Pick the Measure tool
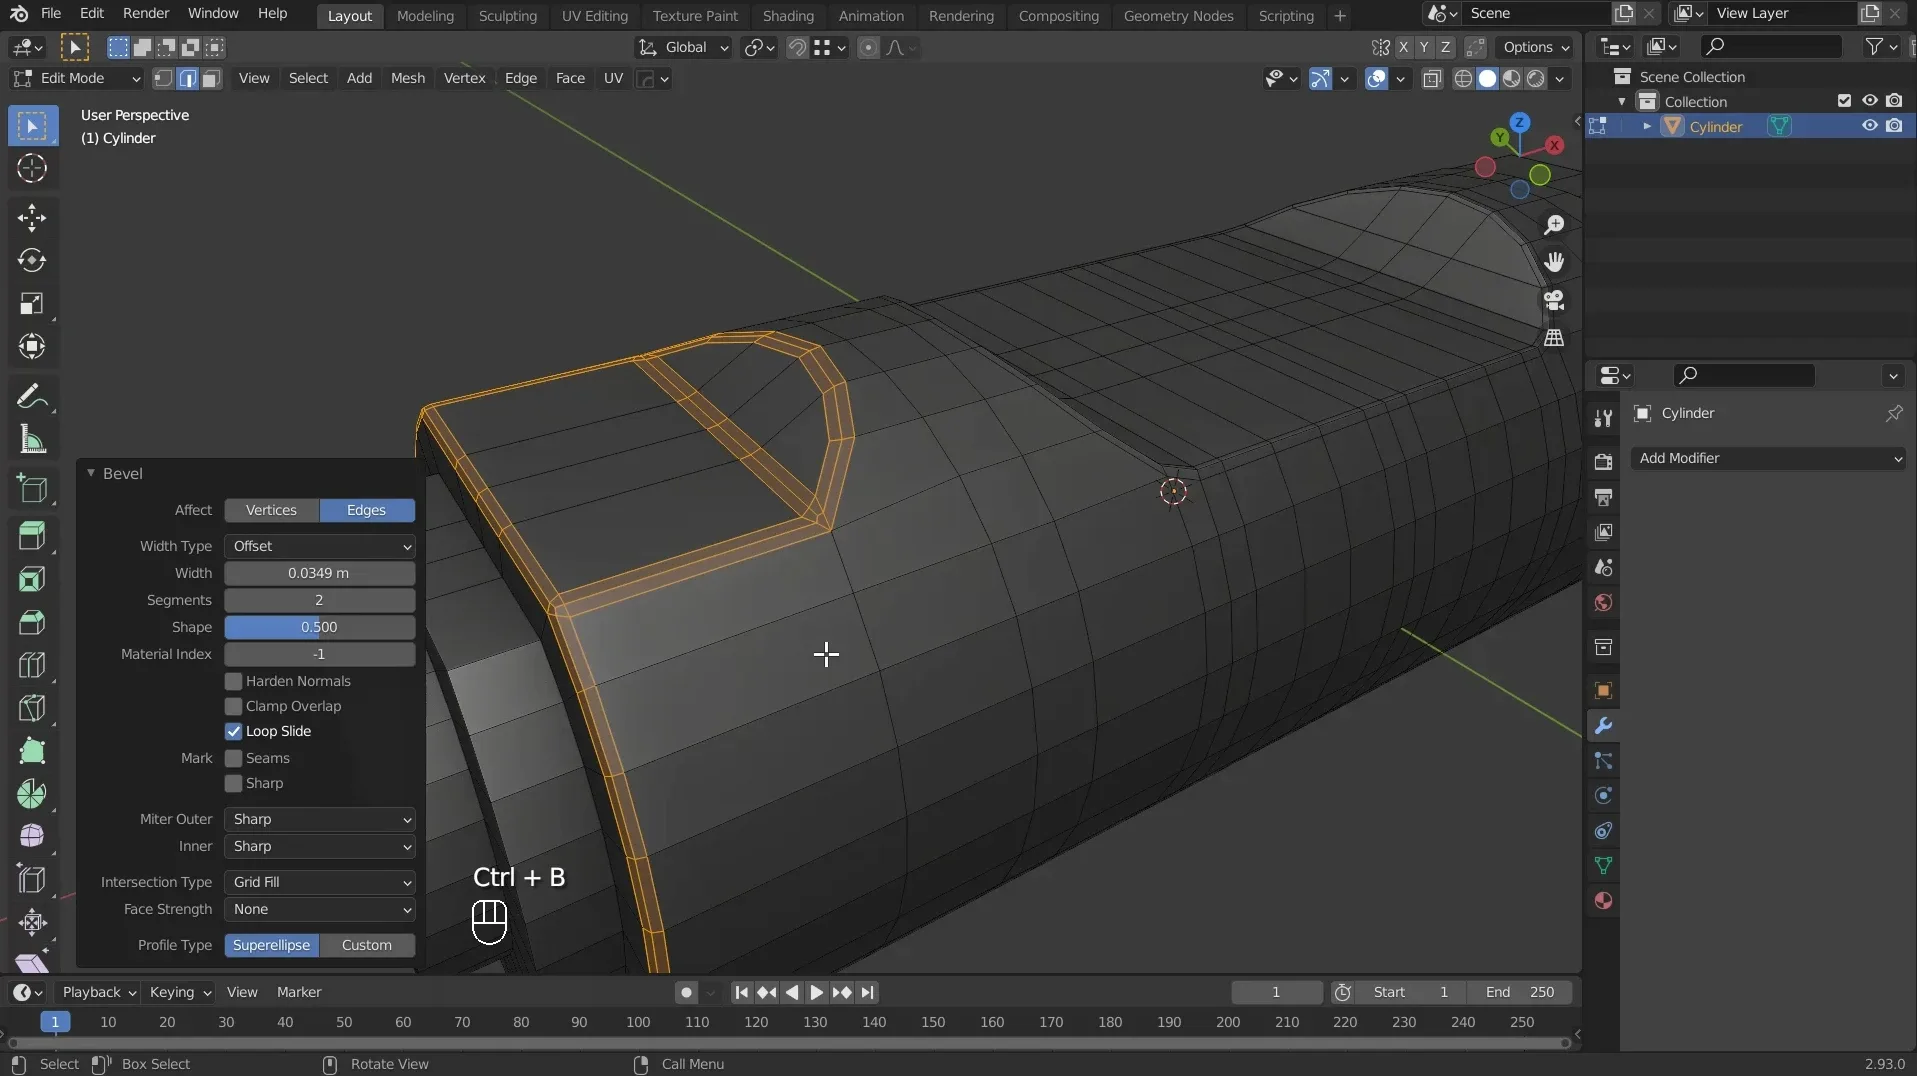1917x1076 pixels. tap(32, 440)
